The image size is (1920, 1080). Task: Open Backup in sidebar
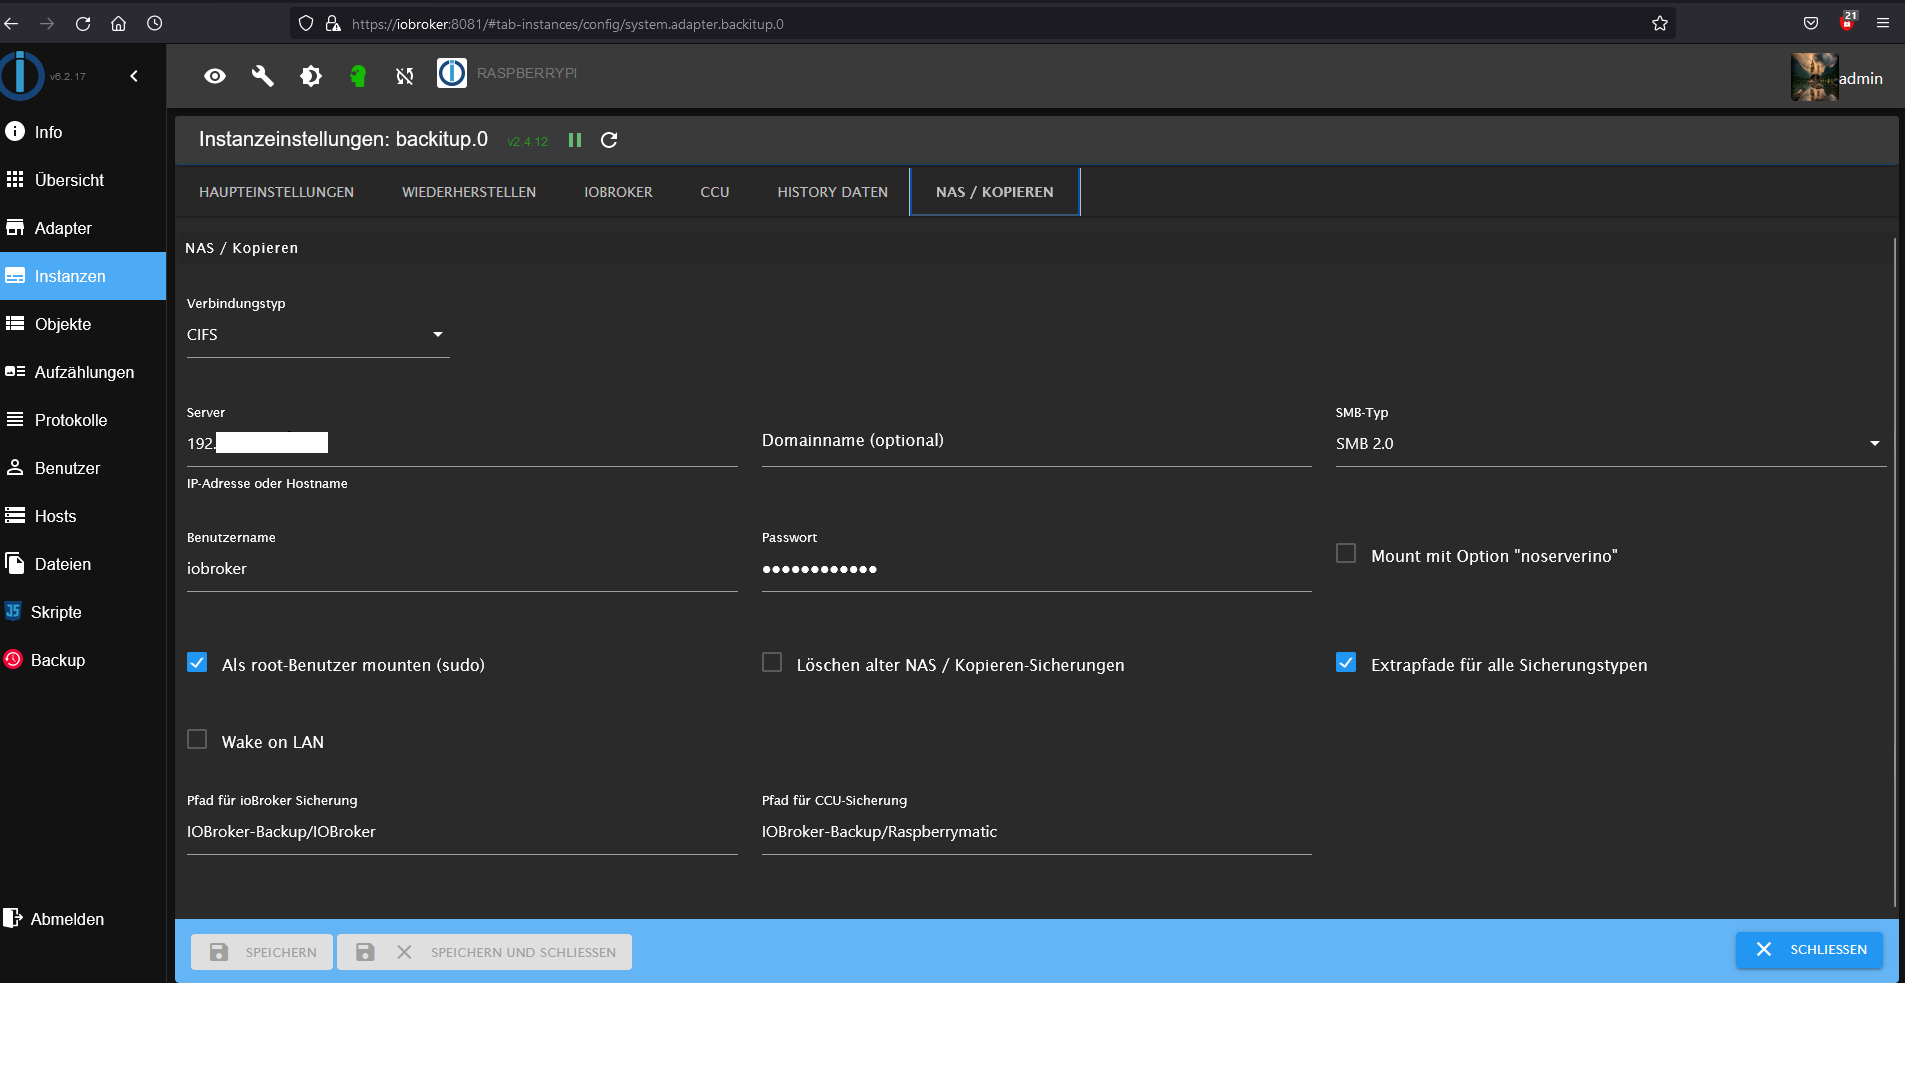(83, 660)
